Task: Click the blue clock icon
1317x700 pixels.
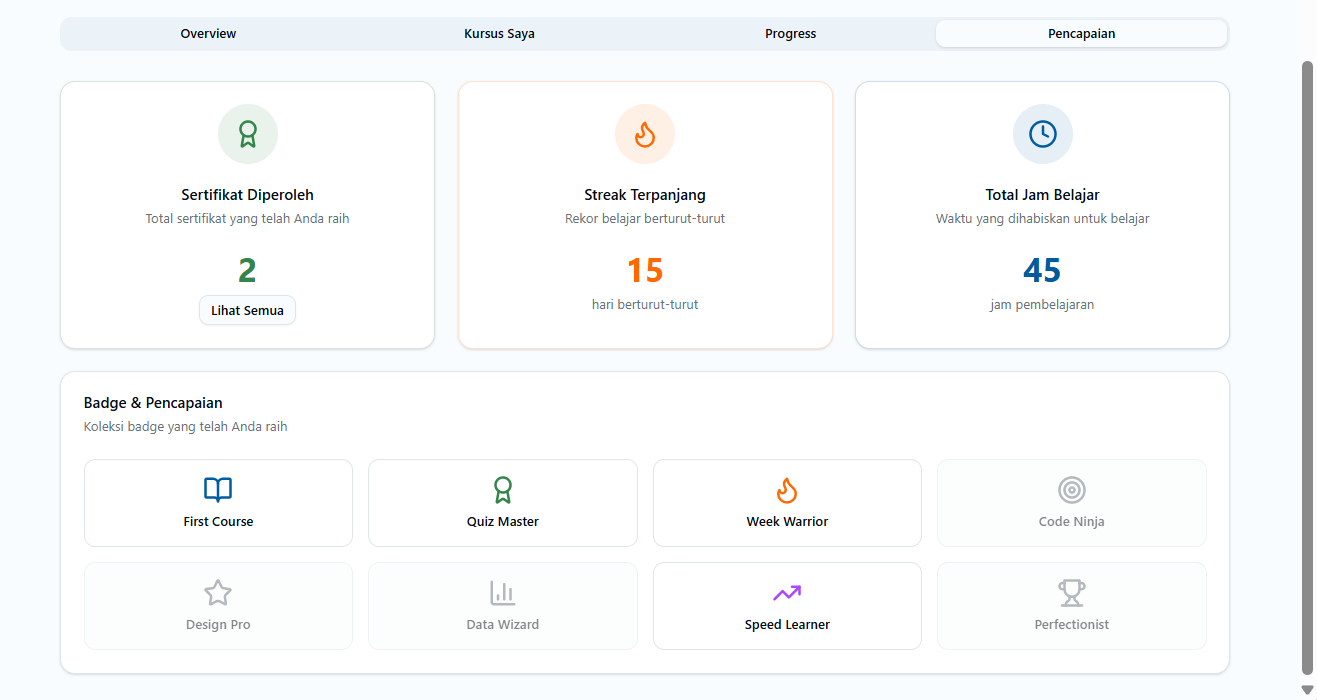Action: 1042,134
